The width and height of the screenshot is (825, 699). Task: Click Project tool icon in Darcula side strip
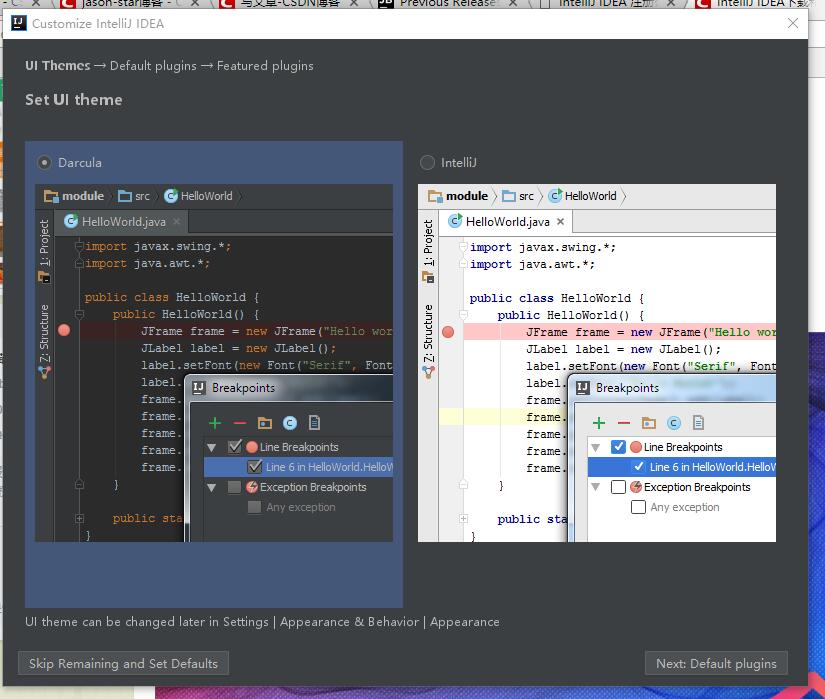coord(44,277)
